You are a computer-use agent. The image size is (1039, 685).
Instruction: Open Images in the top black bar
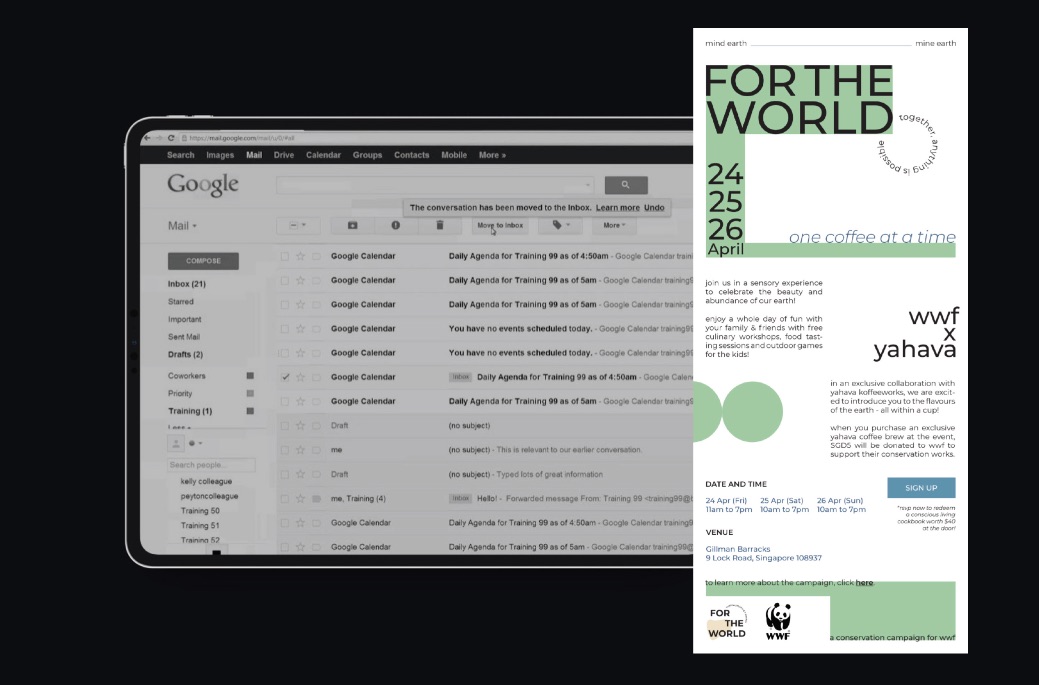tap(220, 155)
